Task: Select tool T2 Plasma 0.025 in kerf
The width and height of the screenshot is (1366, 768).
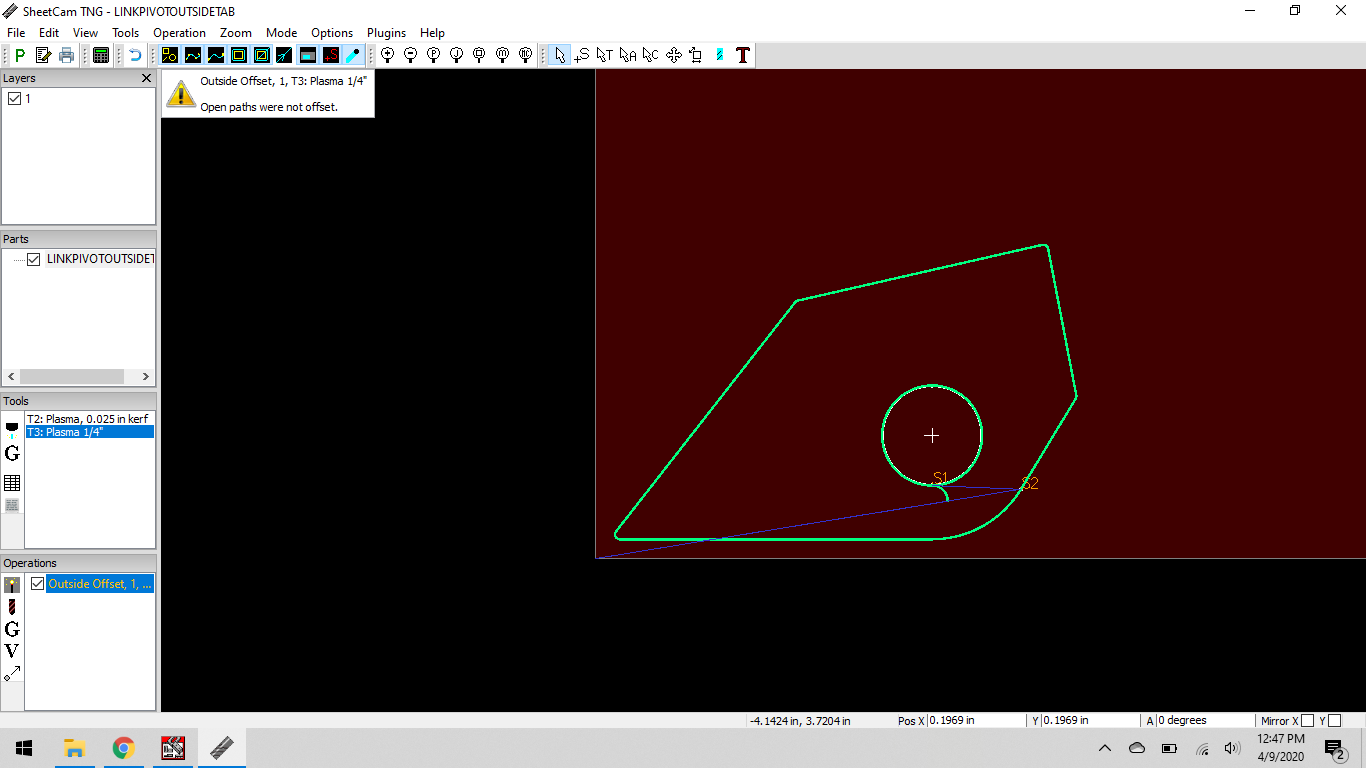Action: [89, 419]
